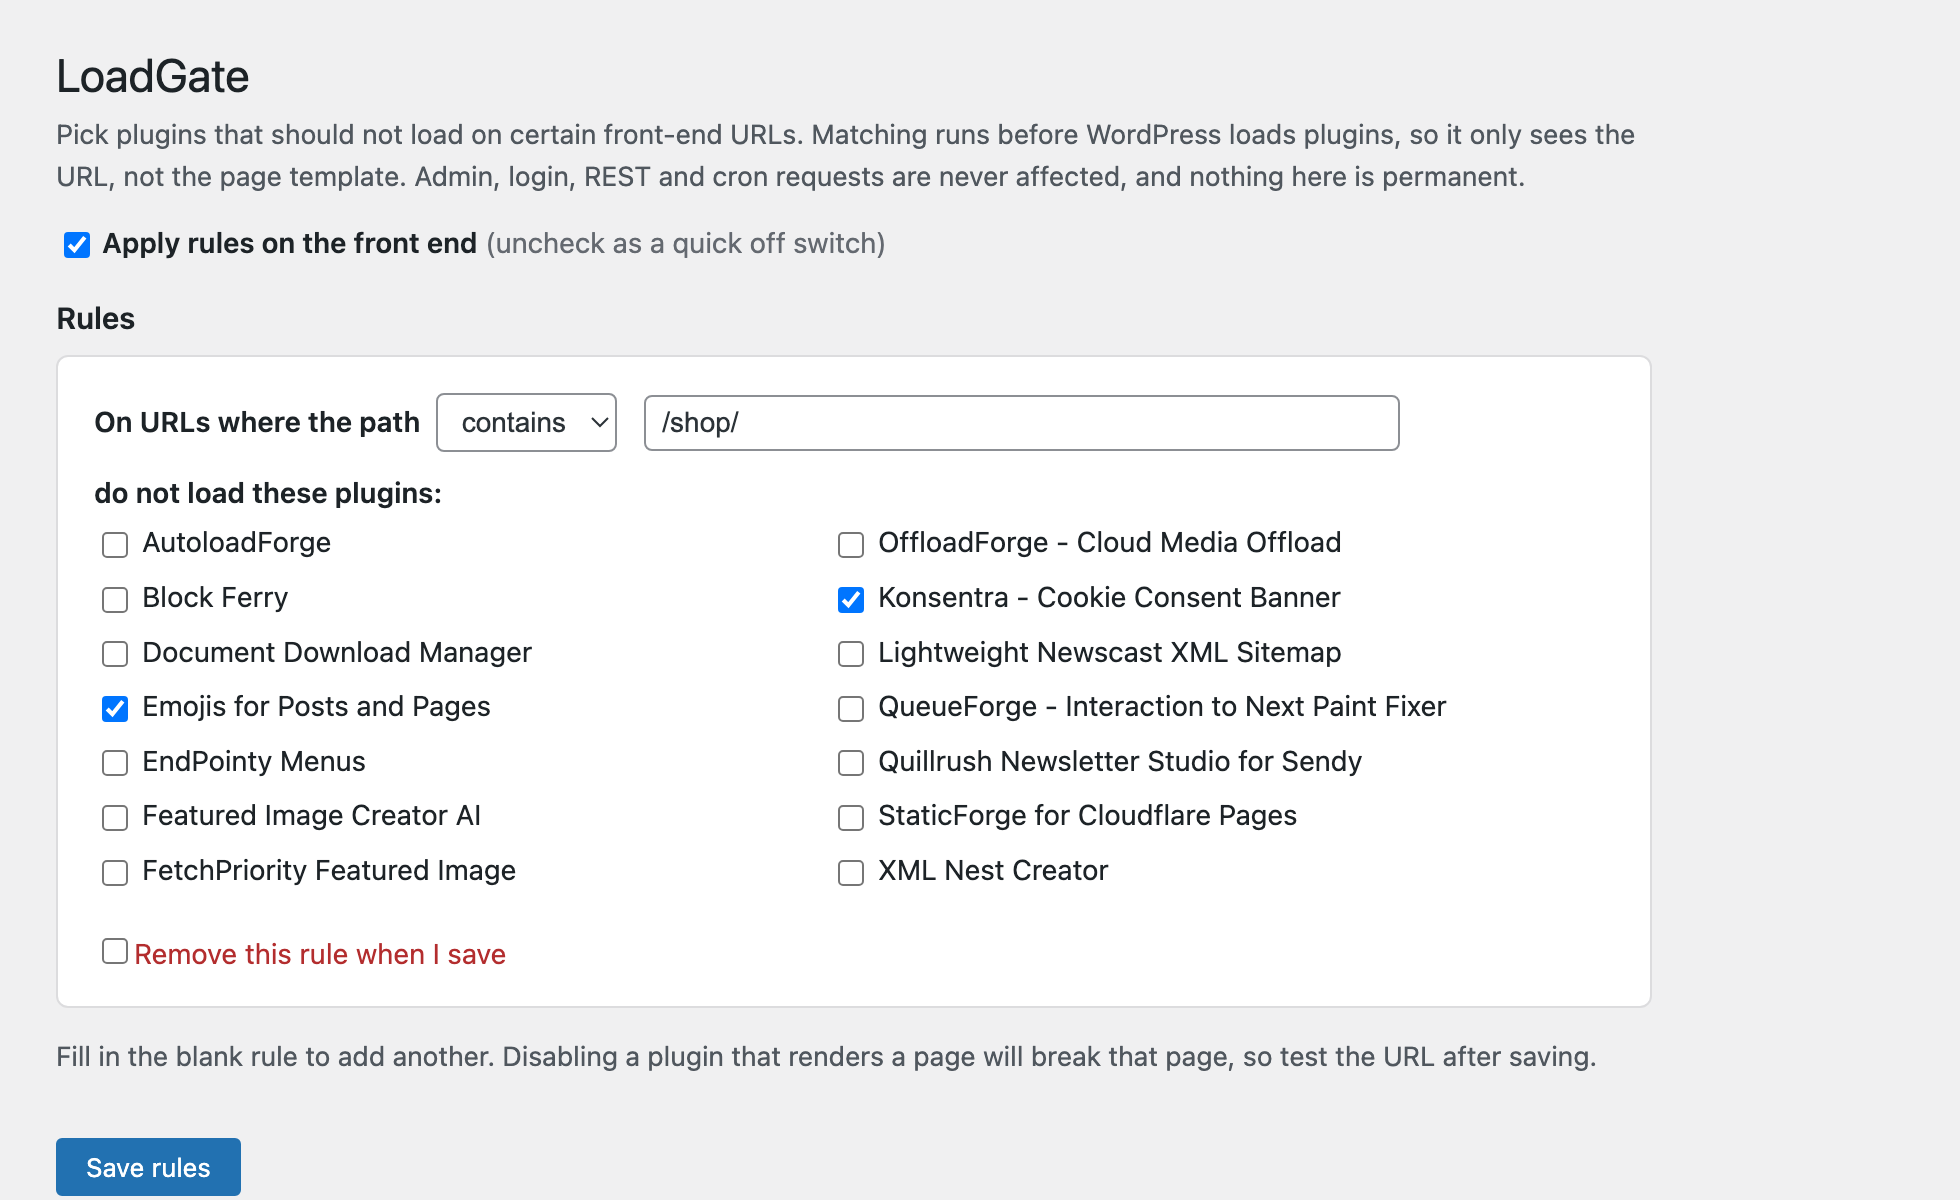Tick Document Download Manager checkbox
This screenshot has height=1200, width=1960.
(x=115, y=653)
